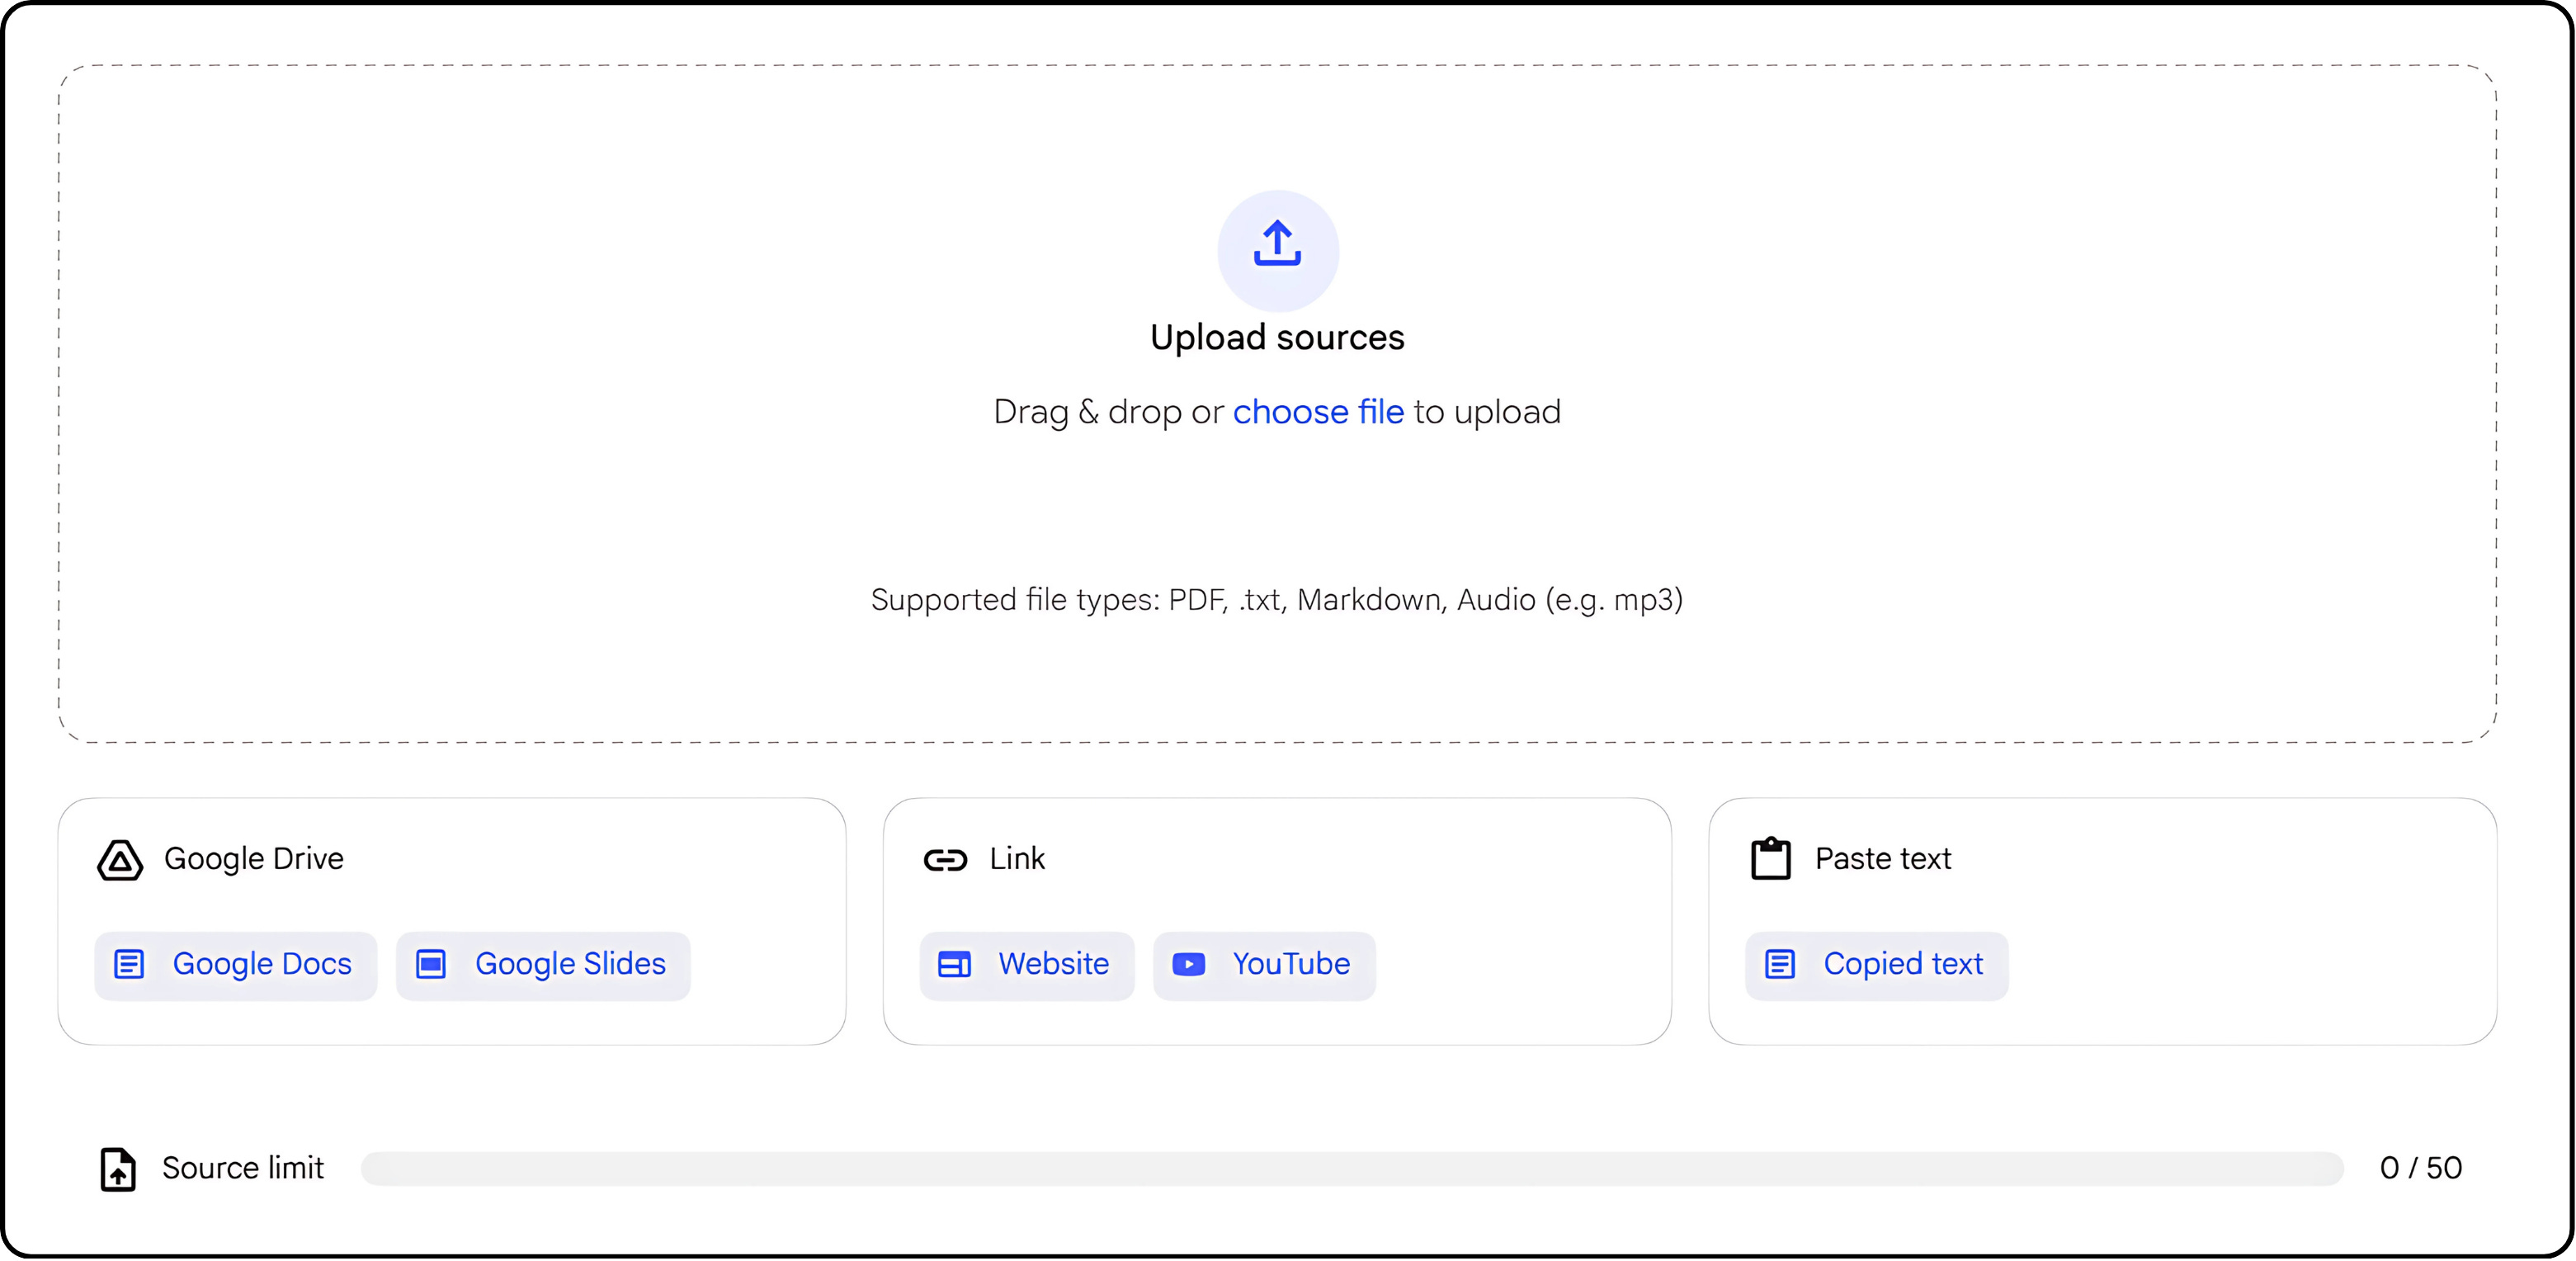
Task: Click the YouTube play icon
Action: (1188, 965)
